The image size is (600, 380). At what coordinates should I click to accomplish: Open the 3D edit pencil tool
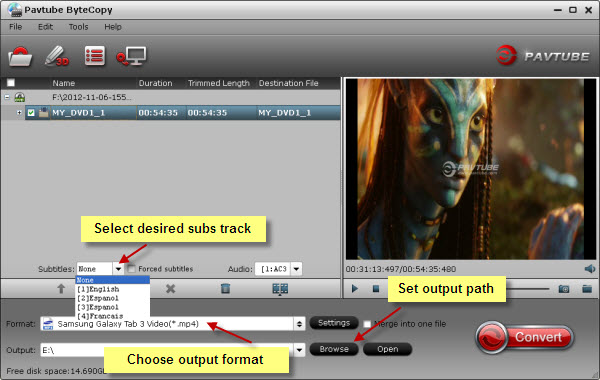tap(57, 56)
